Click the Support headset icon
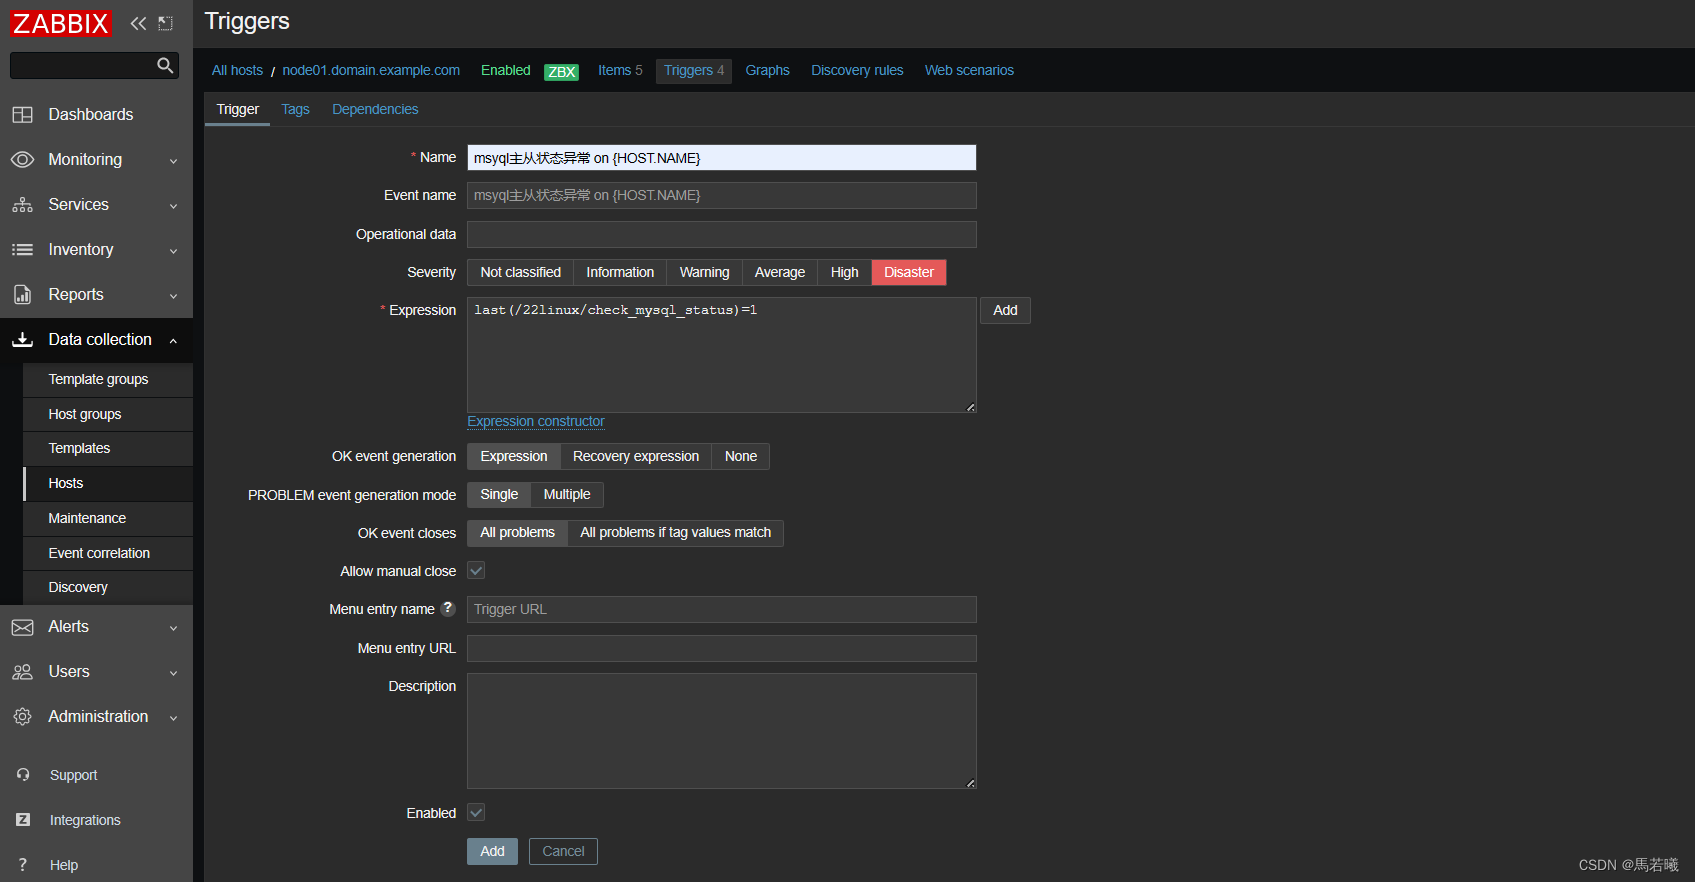Screen dimensions: 1695x882 pos(23,775)
